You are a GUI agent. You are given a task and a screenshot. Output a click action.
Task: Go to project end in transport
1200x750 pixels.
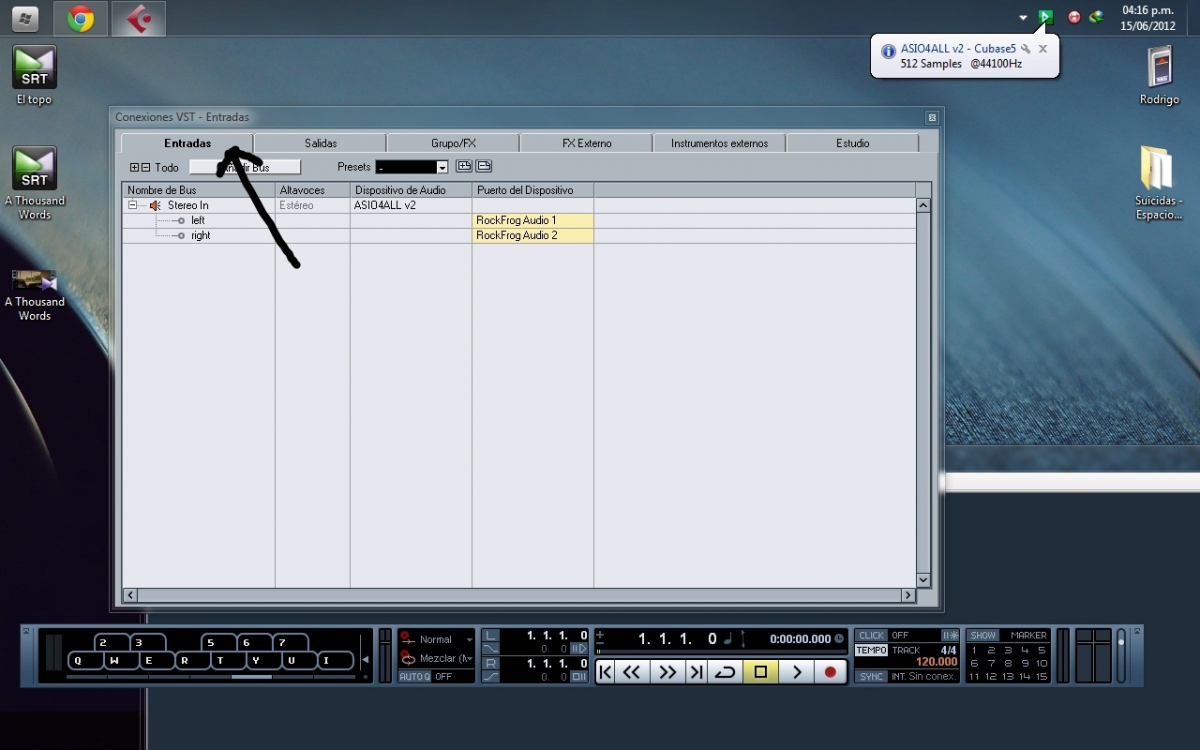click(x=697, y=672)
